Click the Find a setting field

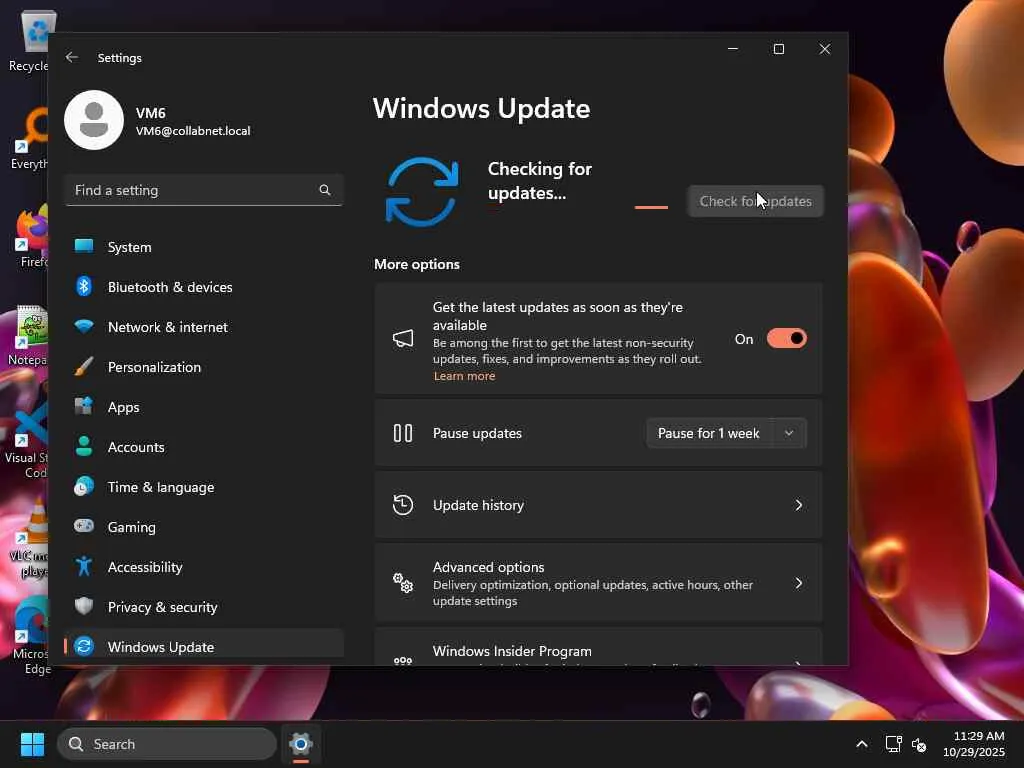[204, 190]
